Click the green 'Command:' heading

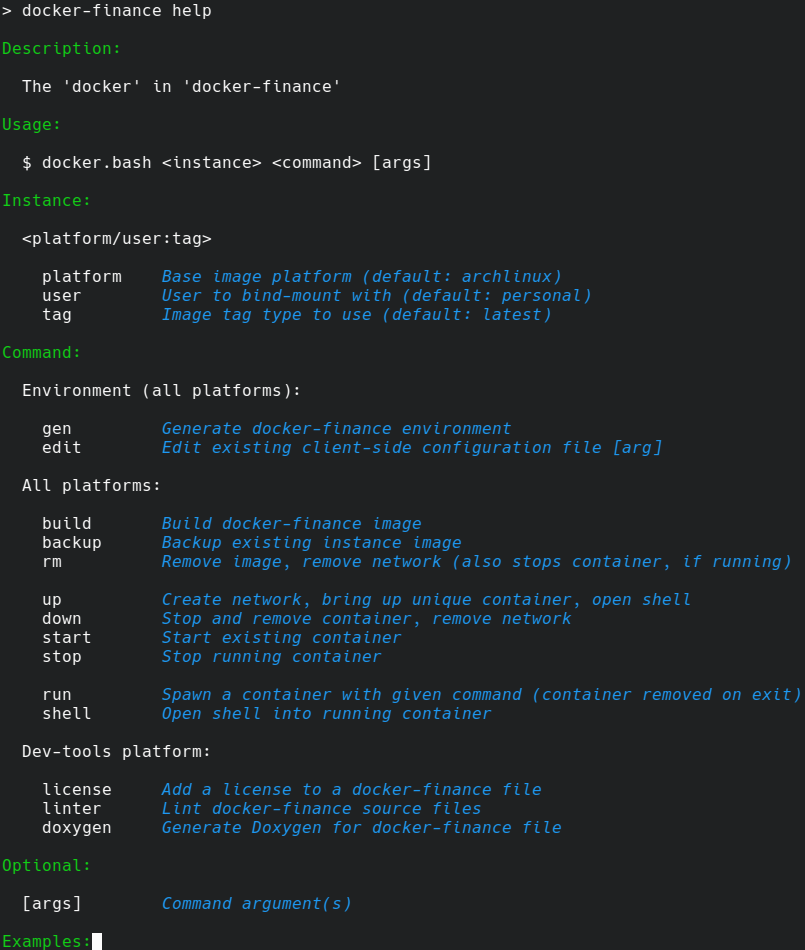pyautogui.click(x=41, y=352)
